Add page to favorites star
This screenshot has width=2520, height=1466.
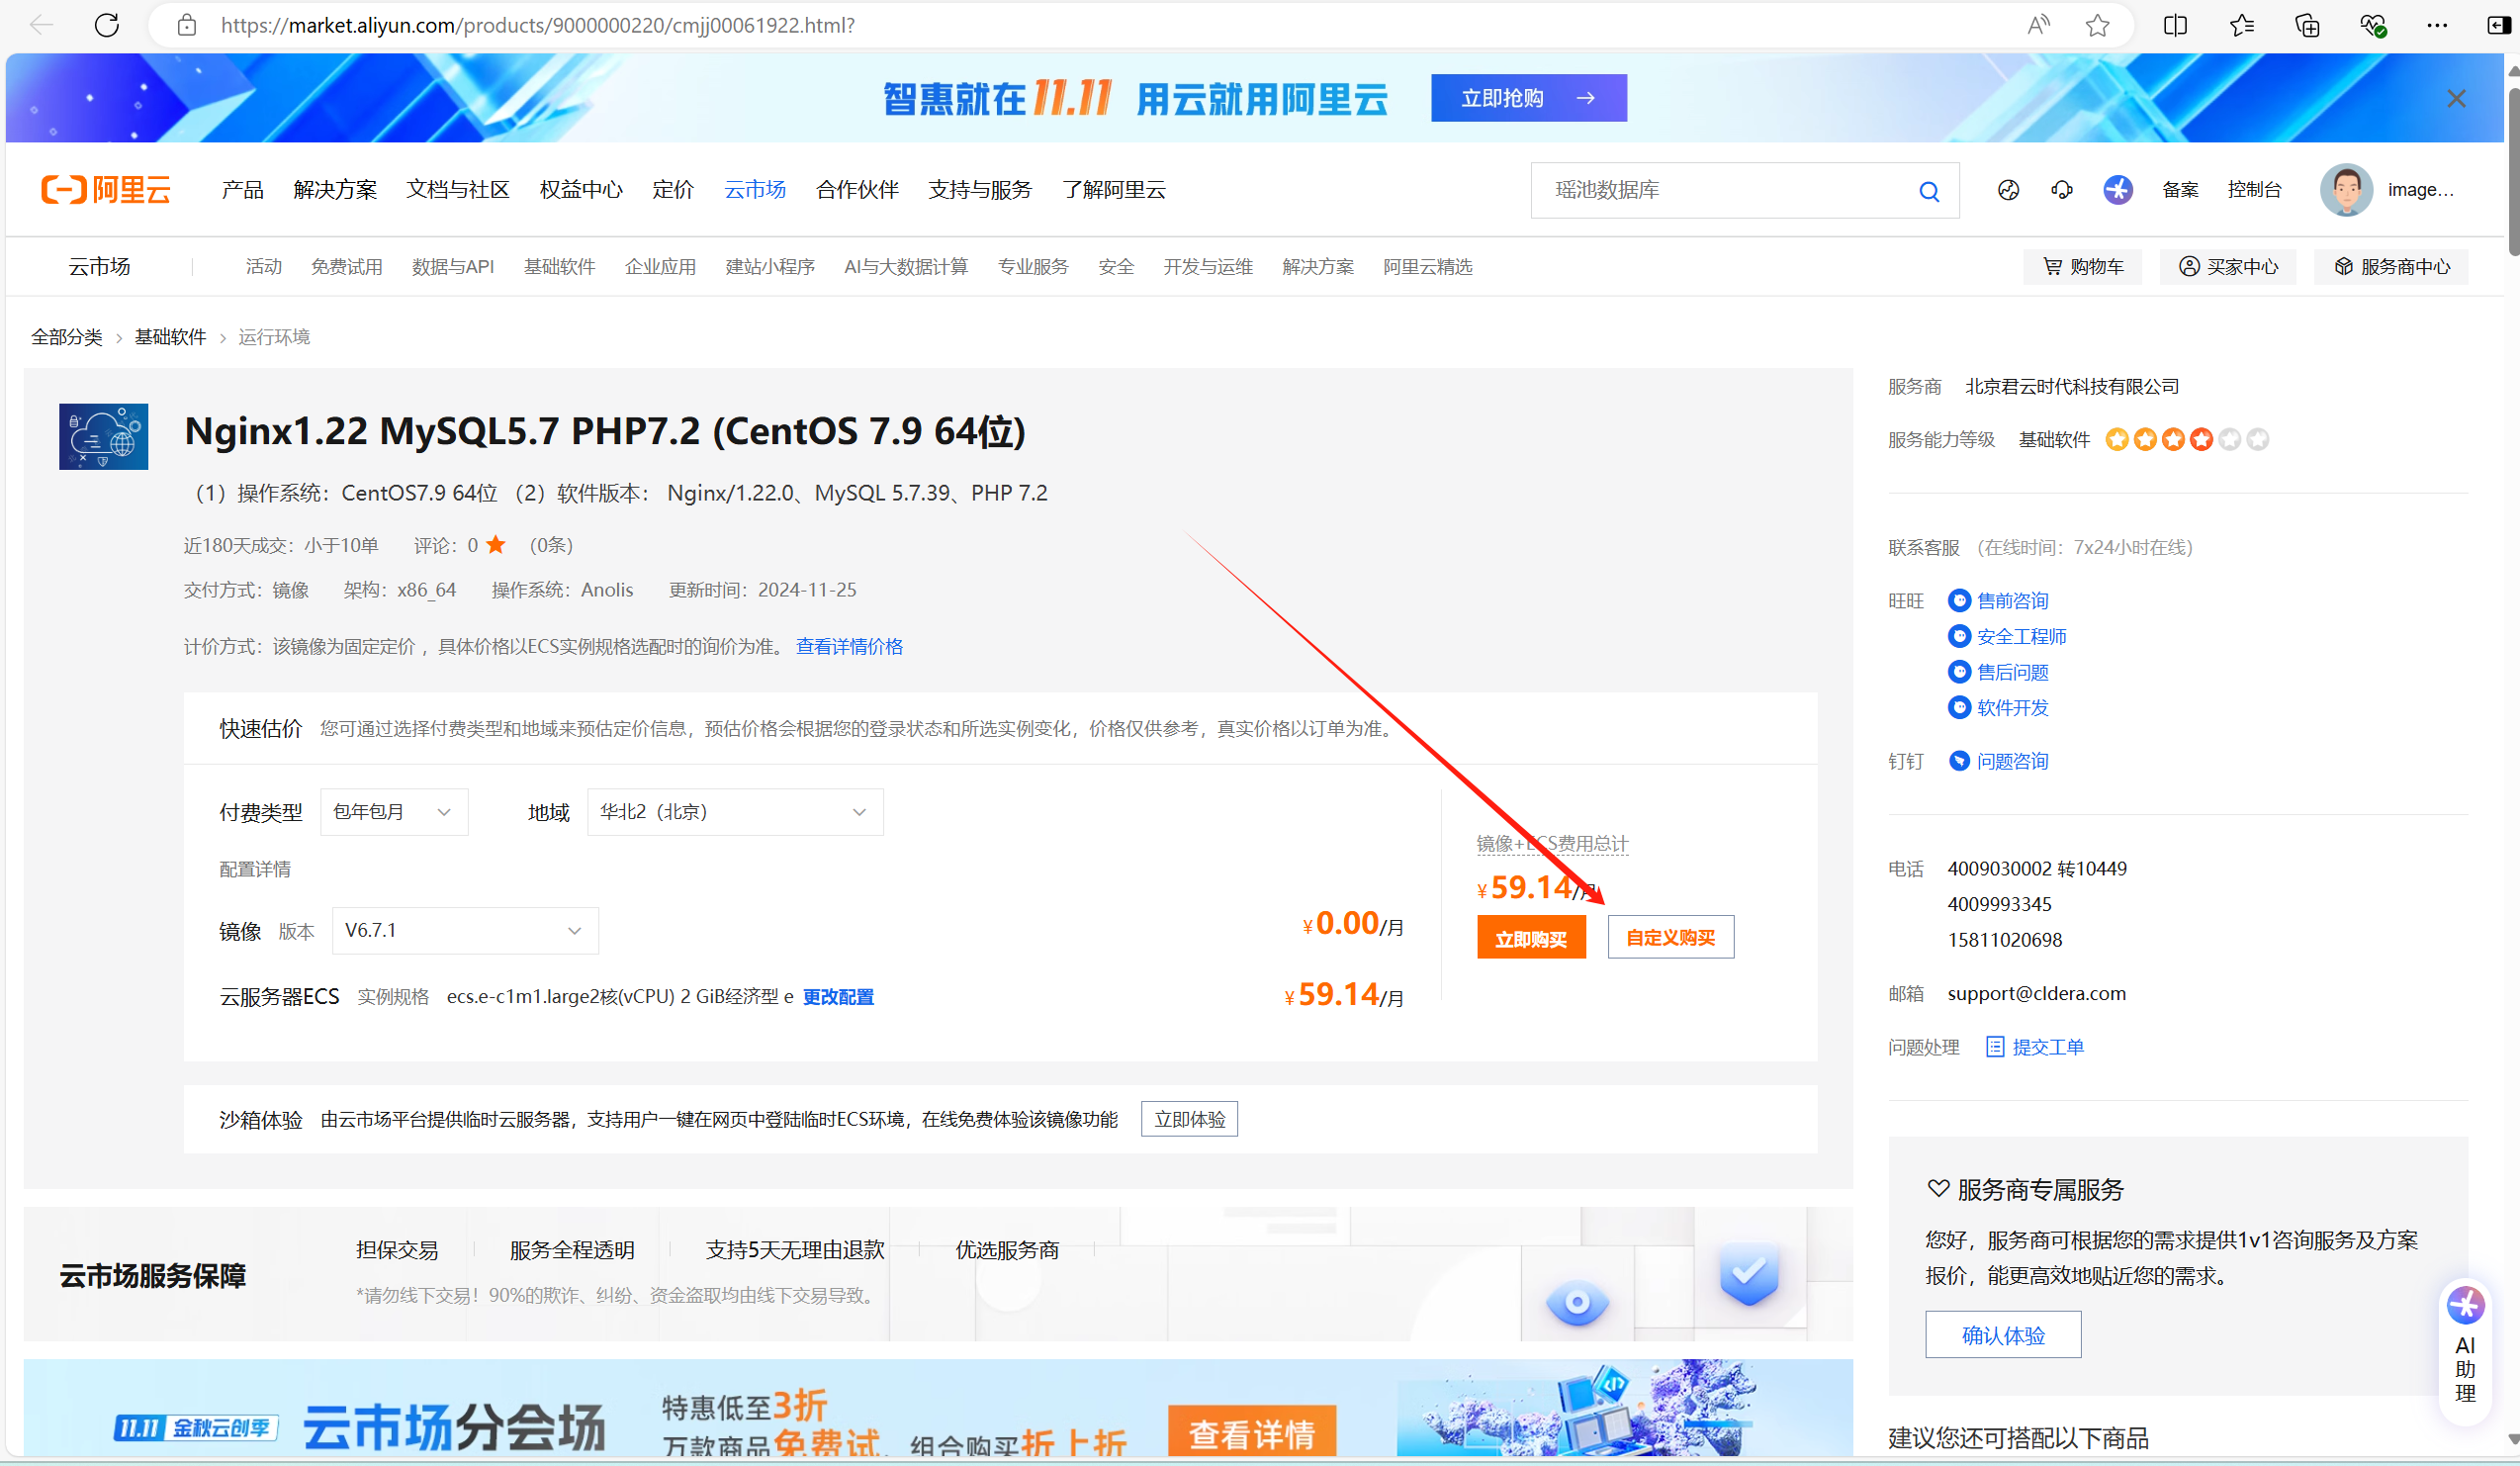[x=2097, y=25]
